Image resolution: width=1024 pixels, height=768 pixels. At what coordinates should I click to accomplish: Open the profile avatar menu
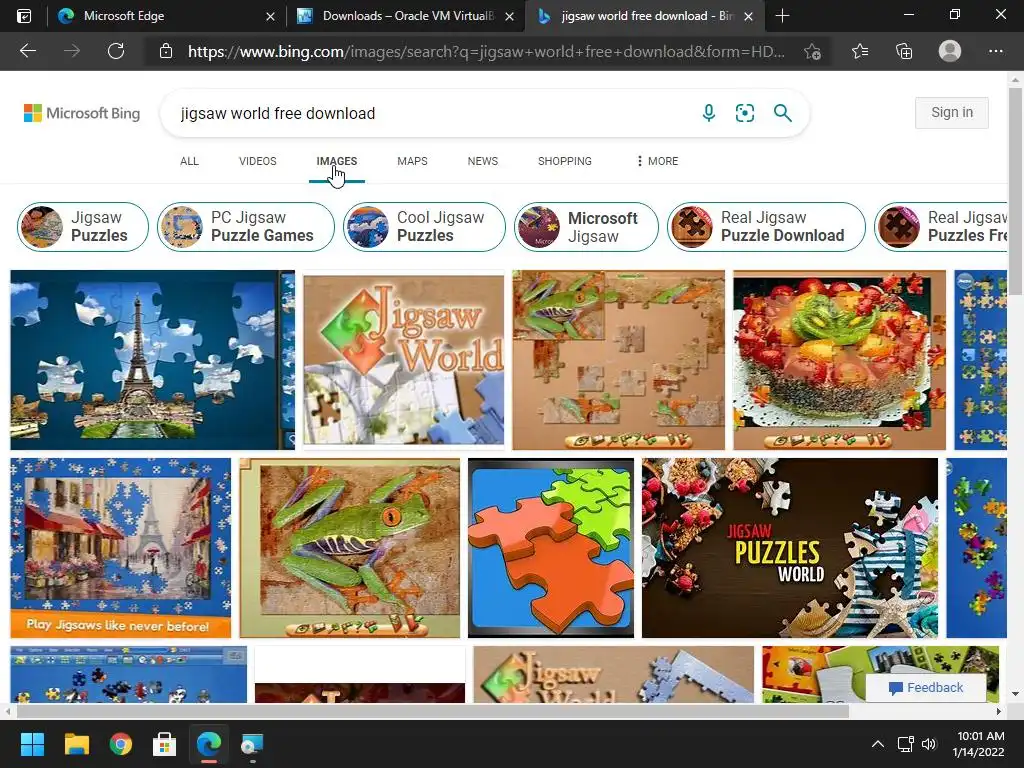950,51
